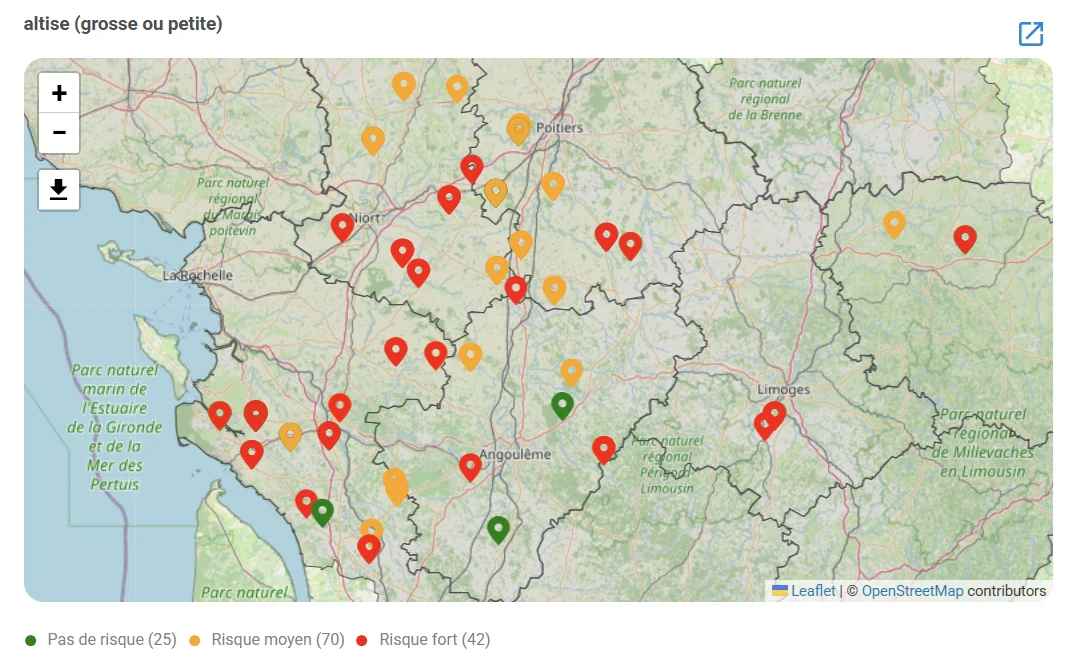Download the map image
Screen dimensions: 1078x663
[59, 190]
